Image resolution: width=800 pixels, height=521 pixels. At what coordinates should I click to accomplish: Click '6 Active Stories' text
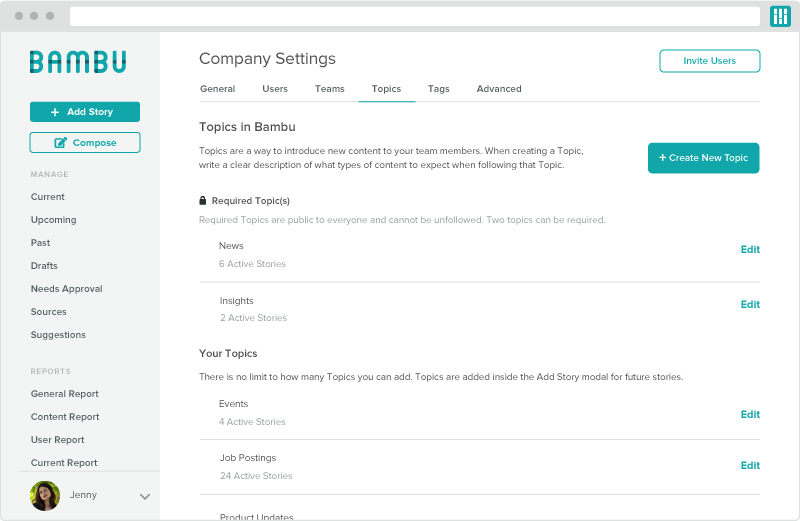pos(253,264)
